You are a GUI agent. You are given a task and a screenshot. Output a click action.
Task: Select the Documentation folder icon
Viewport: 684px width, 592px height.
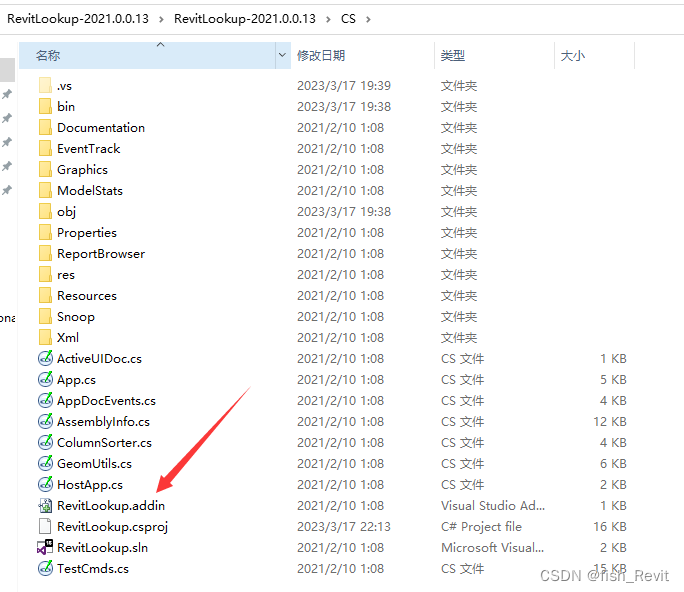click(x=45, y=127)
